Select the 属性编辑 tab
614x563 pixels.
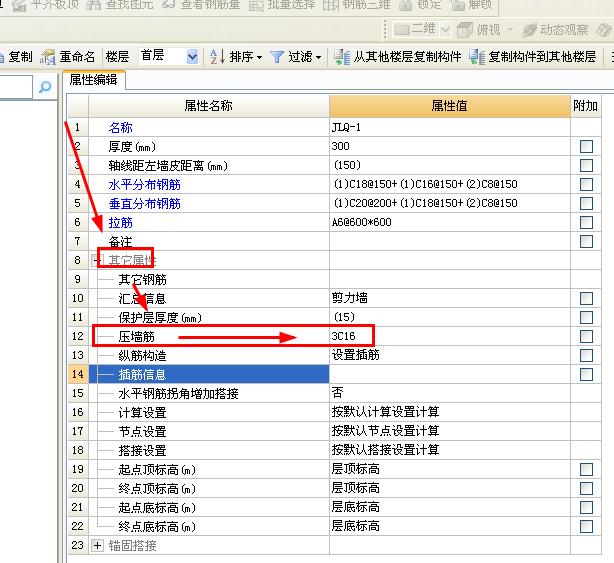tap(93, 80)
